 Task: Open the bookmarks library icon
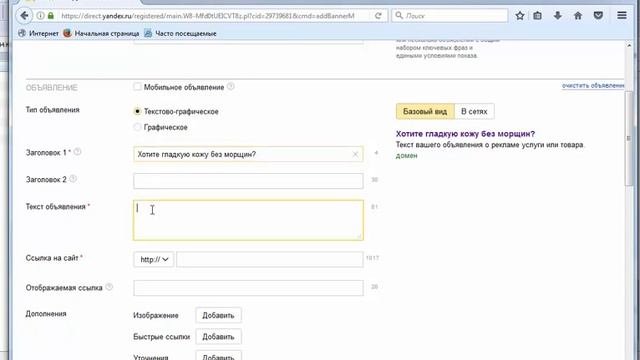click(538, 16)
